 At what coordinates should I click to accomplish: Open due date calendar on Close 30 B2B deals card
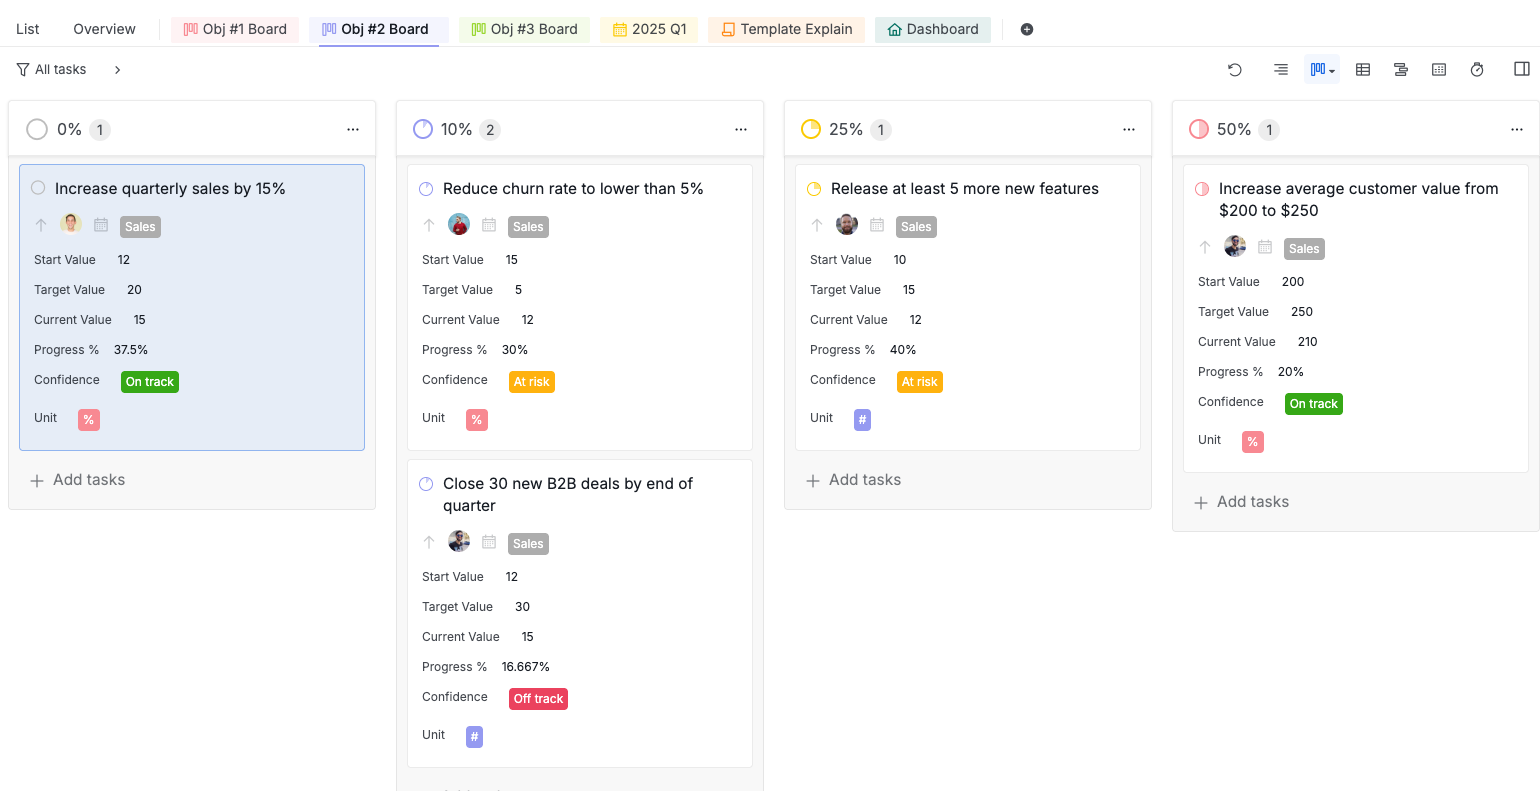(489, 542)
